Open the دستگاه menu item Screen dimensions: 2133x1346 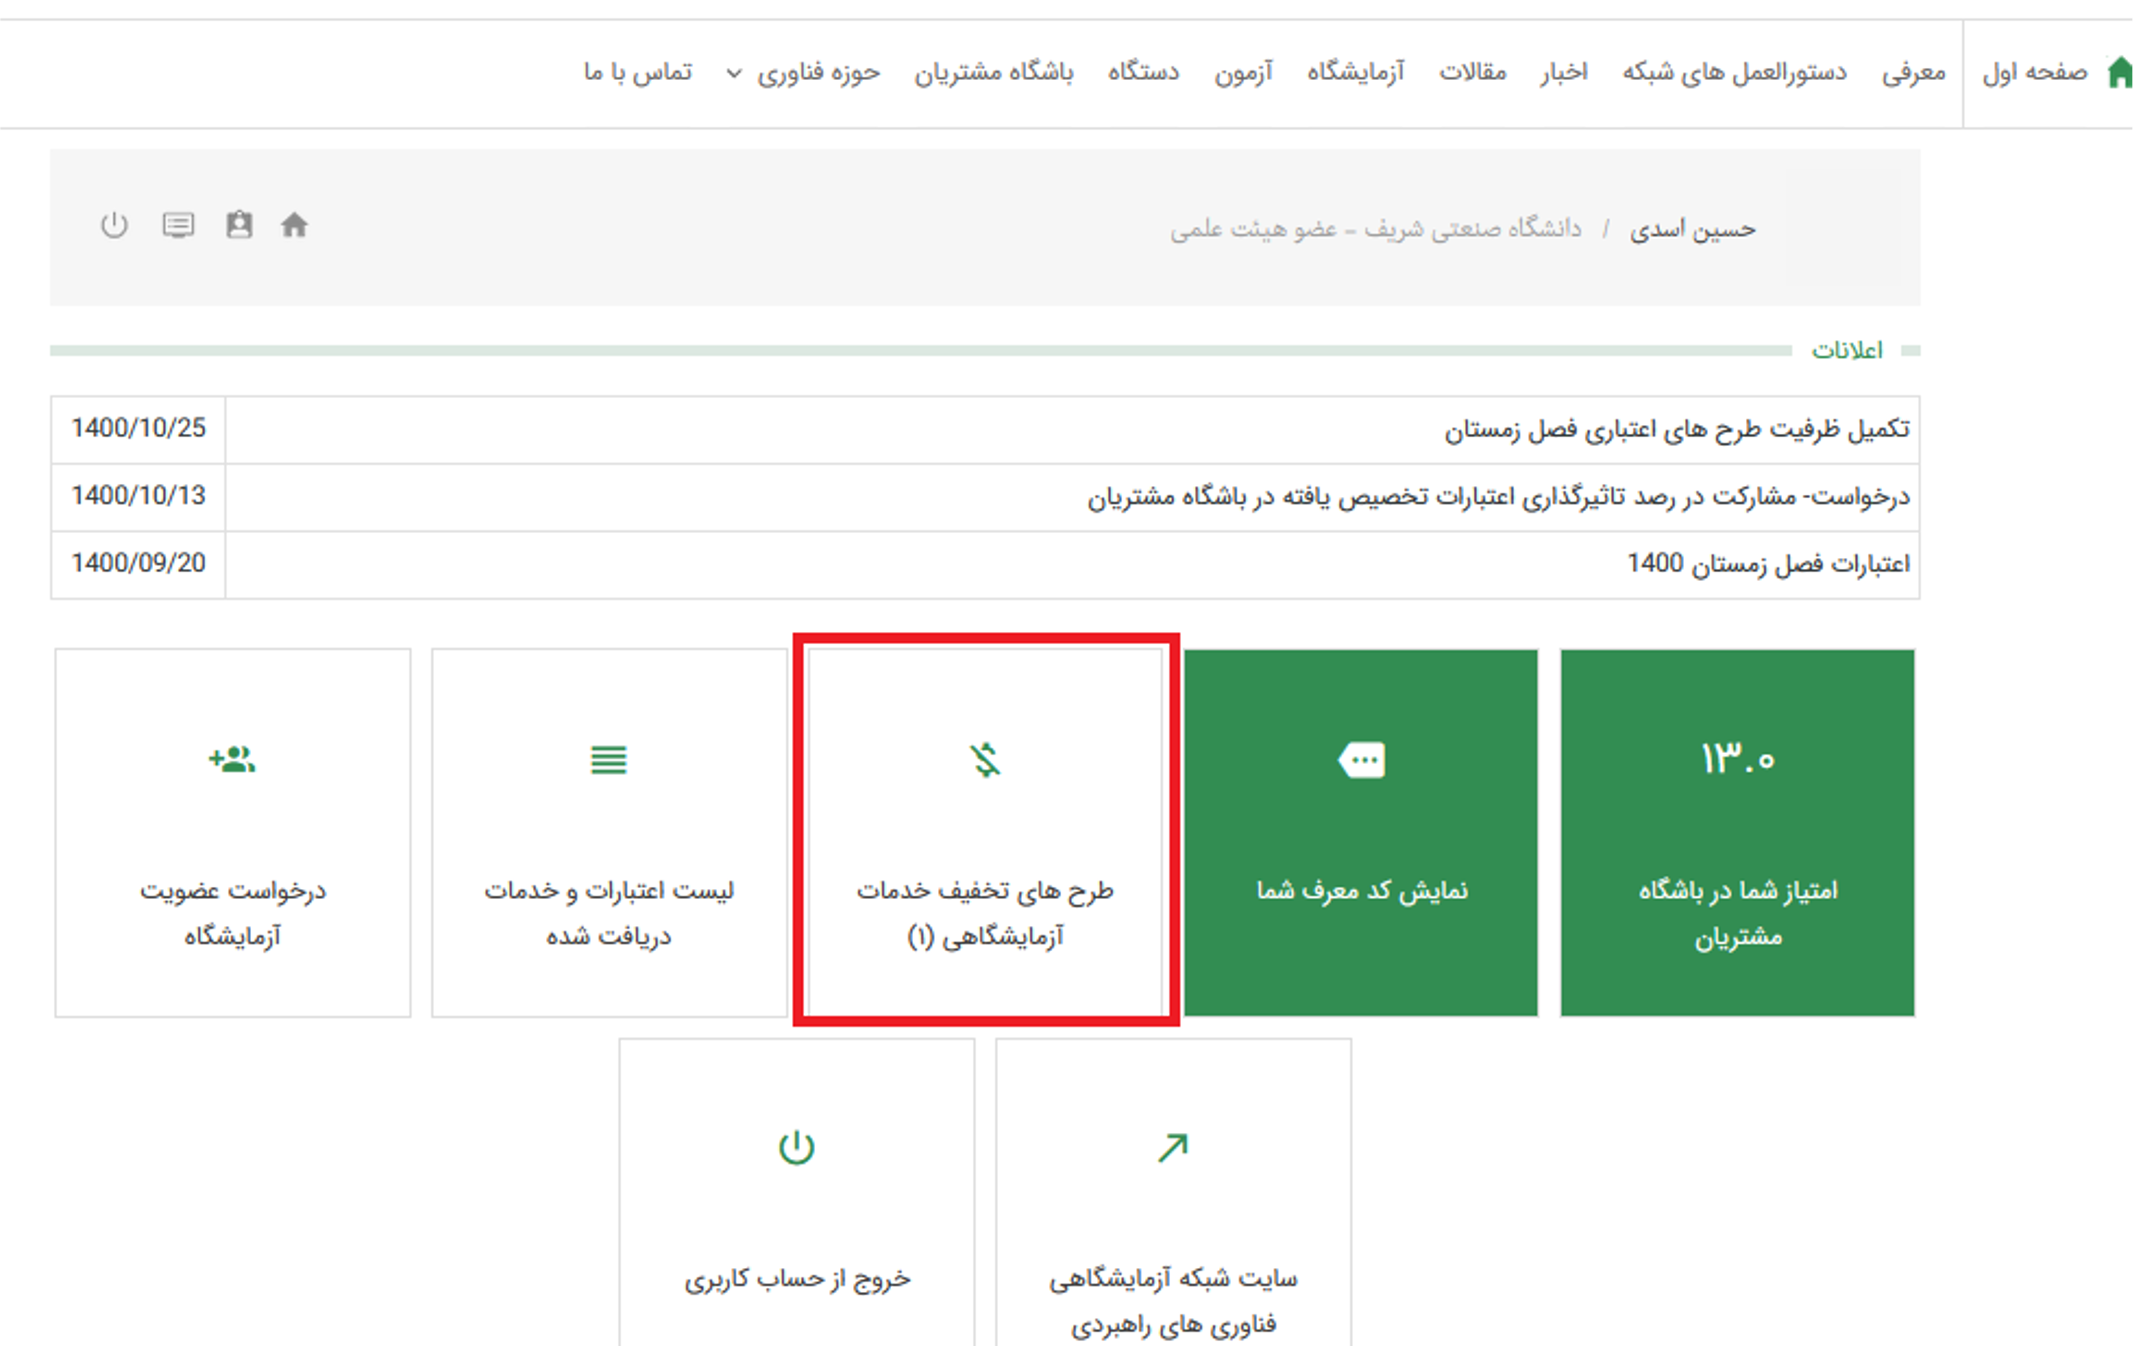tap(1143, 73)
